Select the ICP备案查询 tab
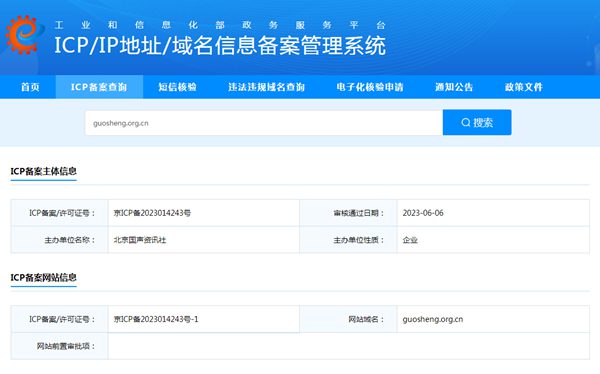The height and width of the screenshot is (374, 600). pyautogui.click(x=99, y=87)
